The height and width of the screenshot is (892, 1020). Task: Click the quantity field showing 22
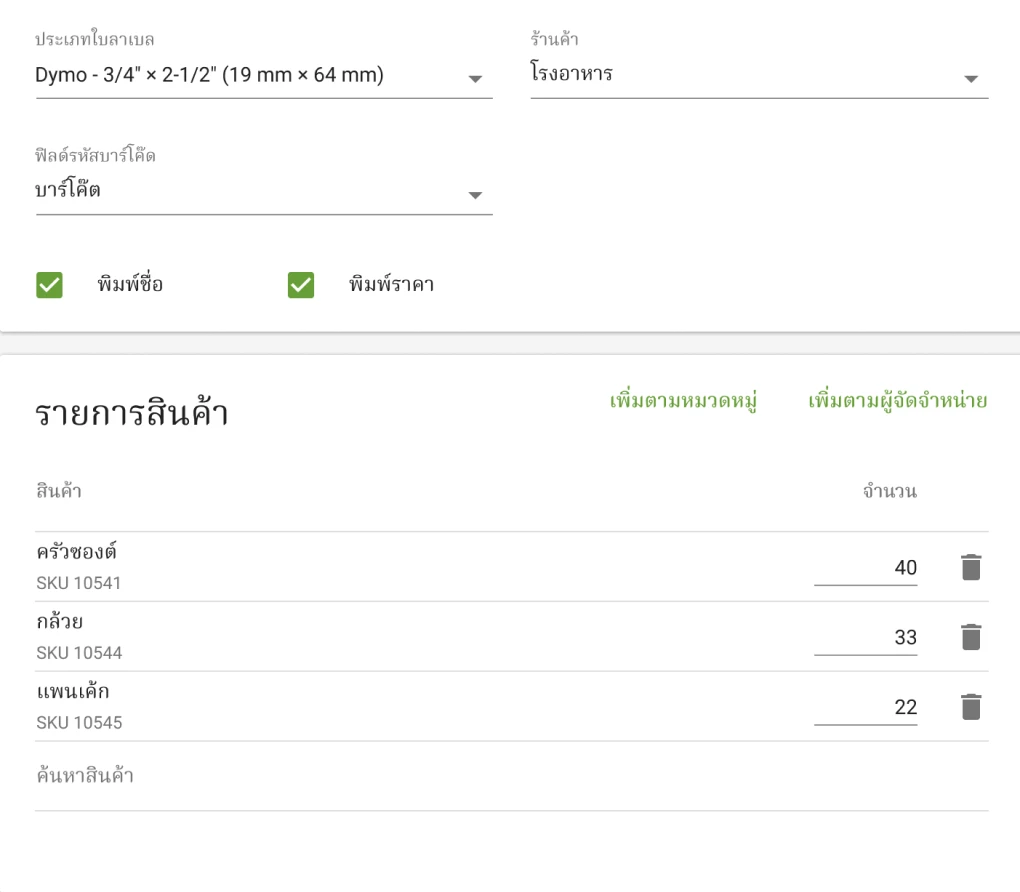coord(865,708)
